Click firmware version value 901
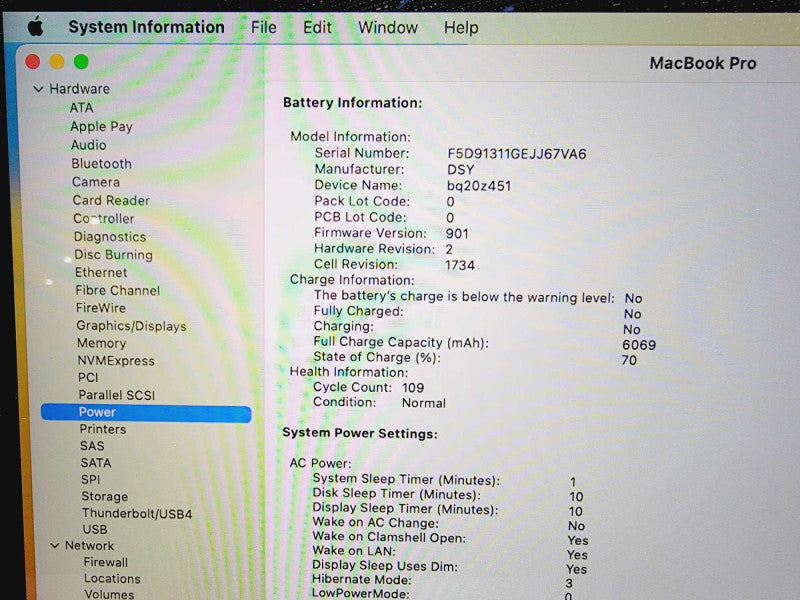 tap(457, 234)
